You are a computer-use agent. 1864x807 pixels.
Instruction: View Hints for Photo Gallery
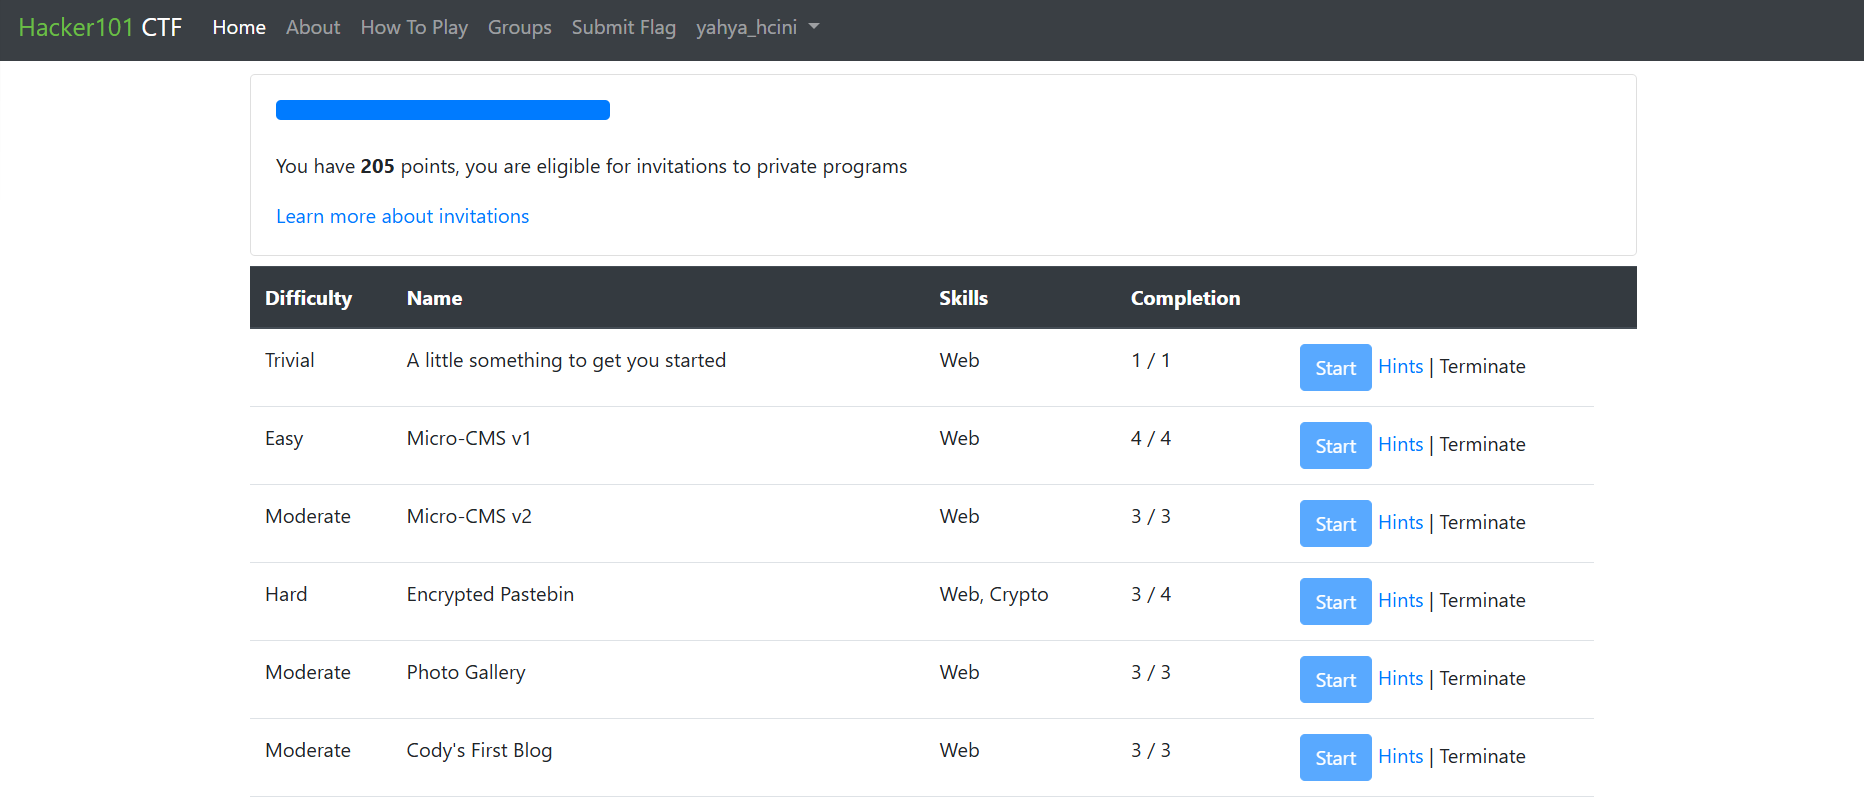1400,678
